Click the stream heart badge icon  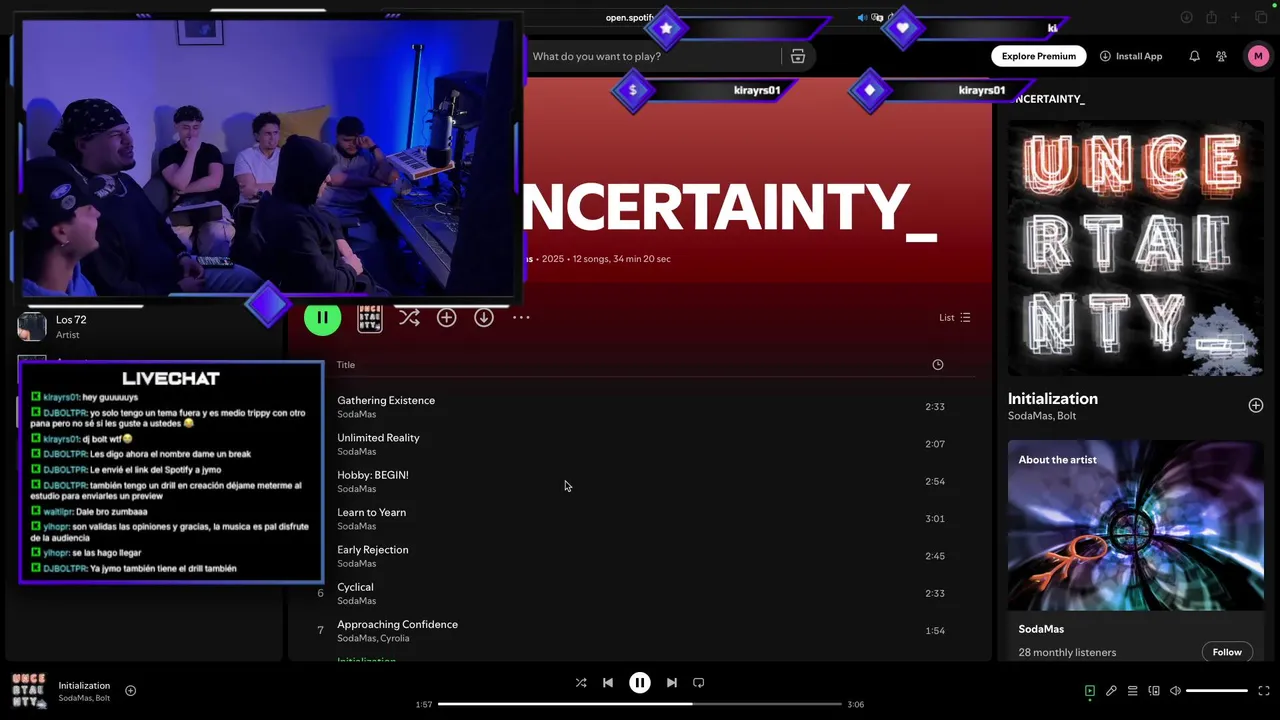click(x=903, y=28)
